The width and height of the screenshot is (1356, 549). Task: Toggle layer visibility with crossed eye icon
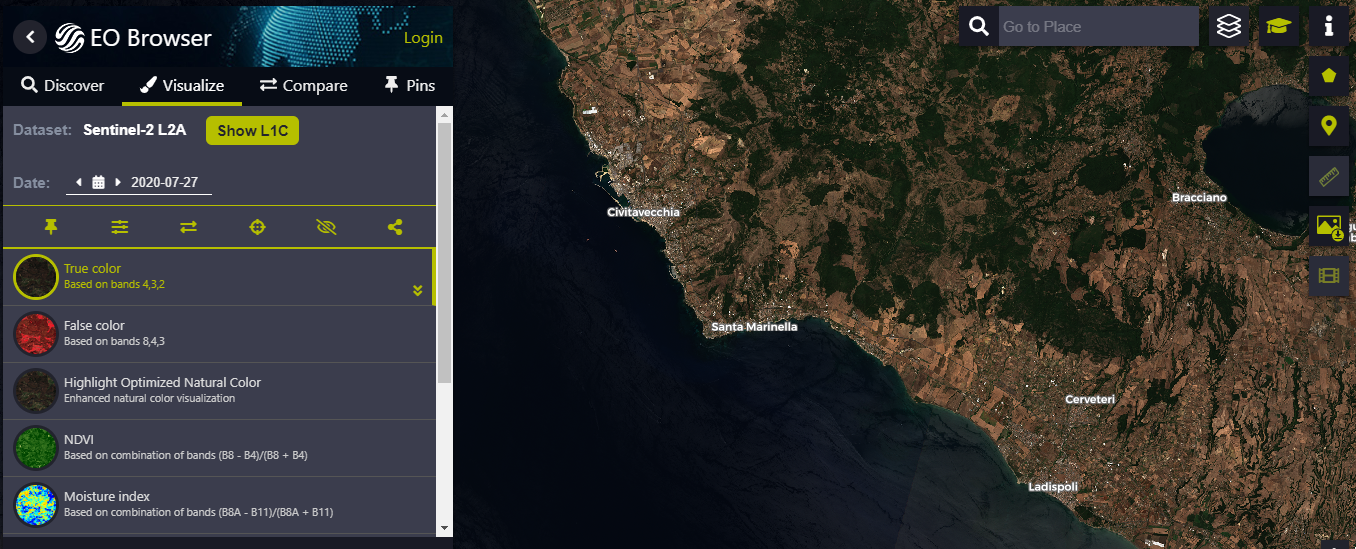pos(326,227)
